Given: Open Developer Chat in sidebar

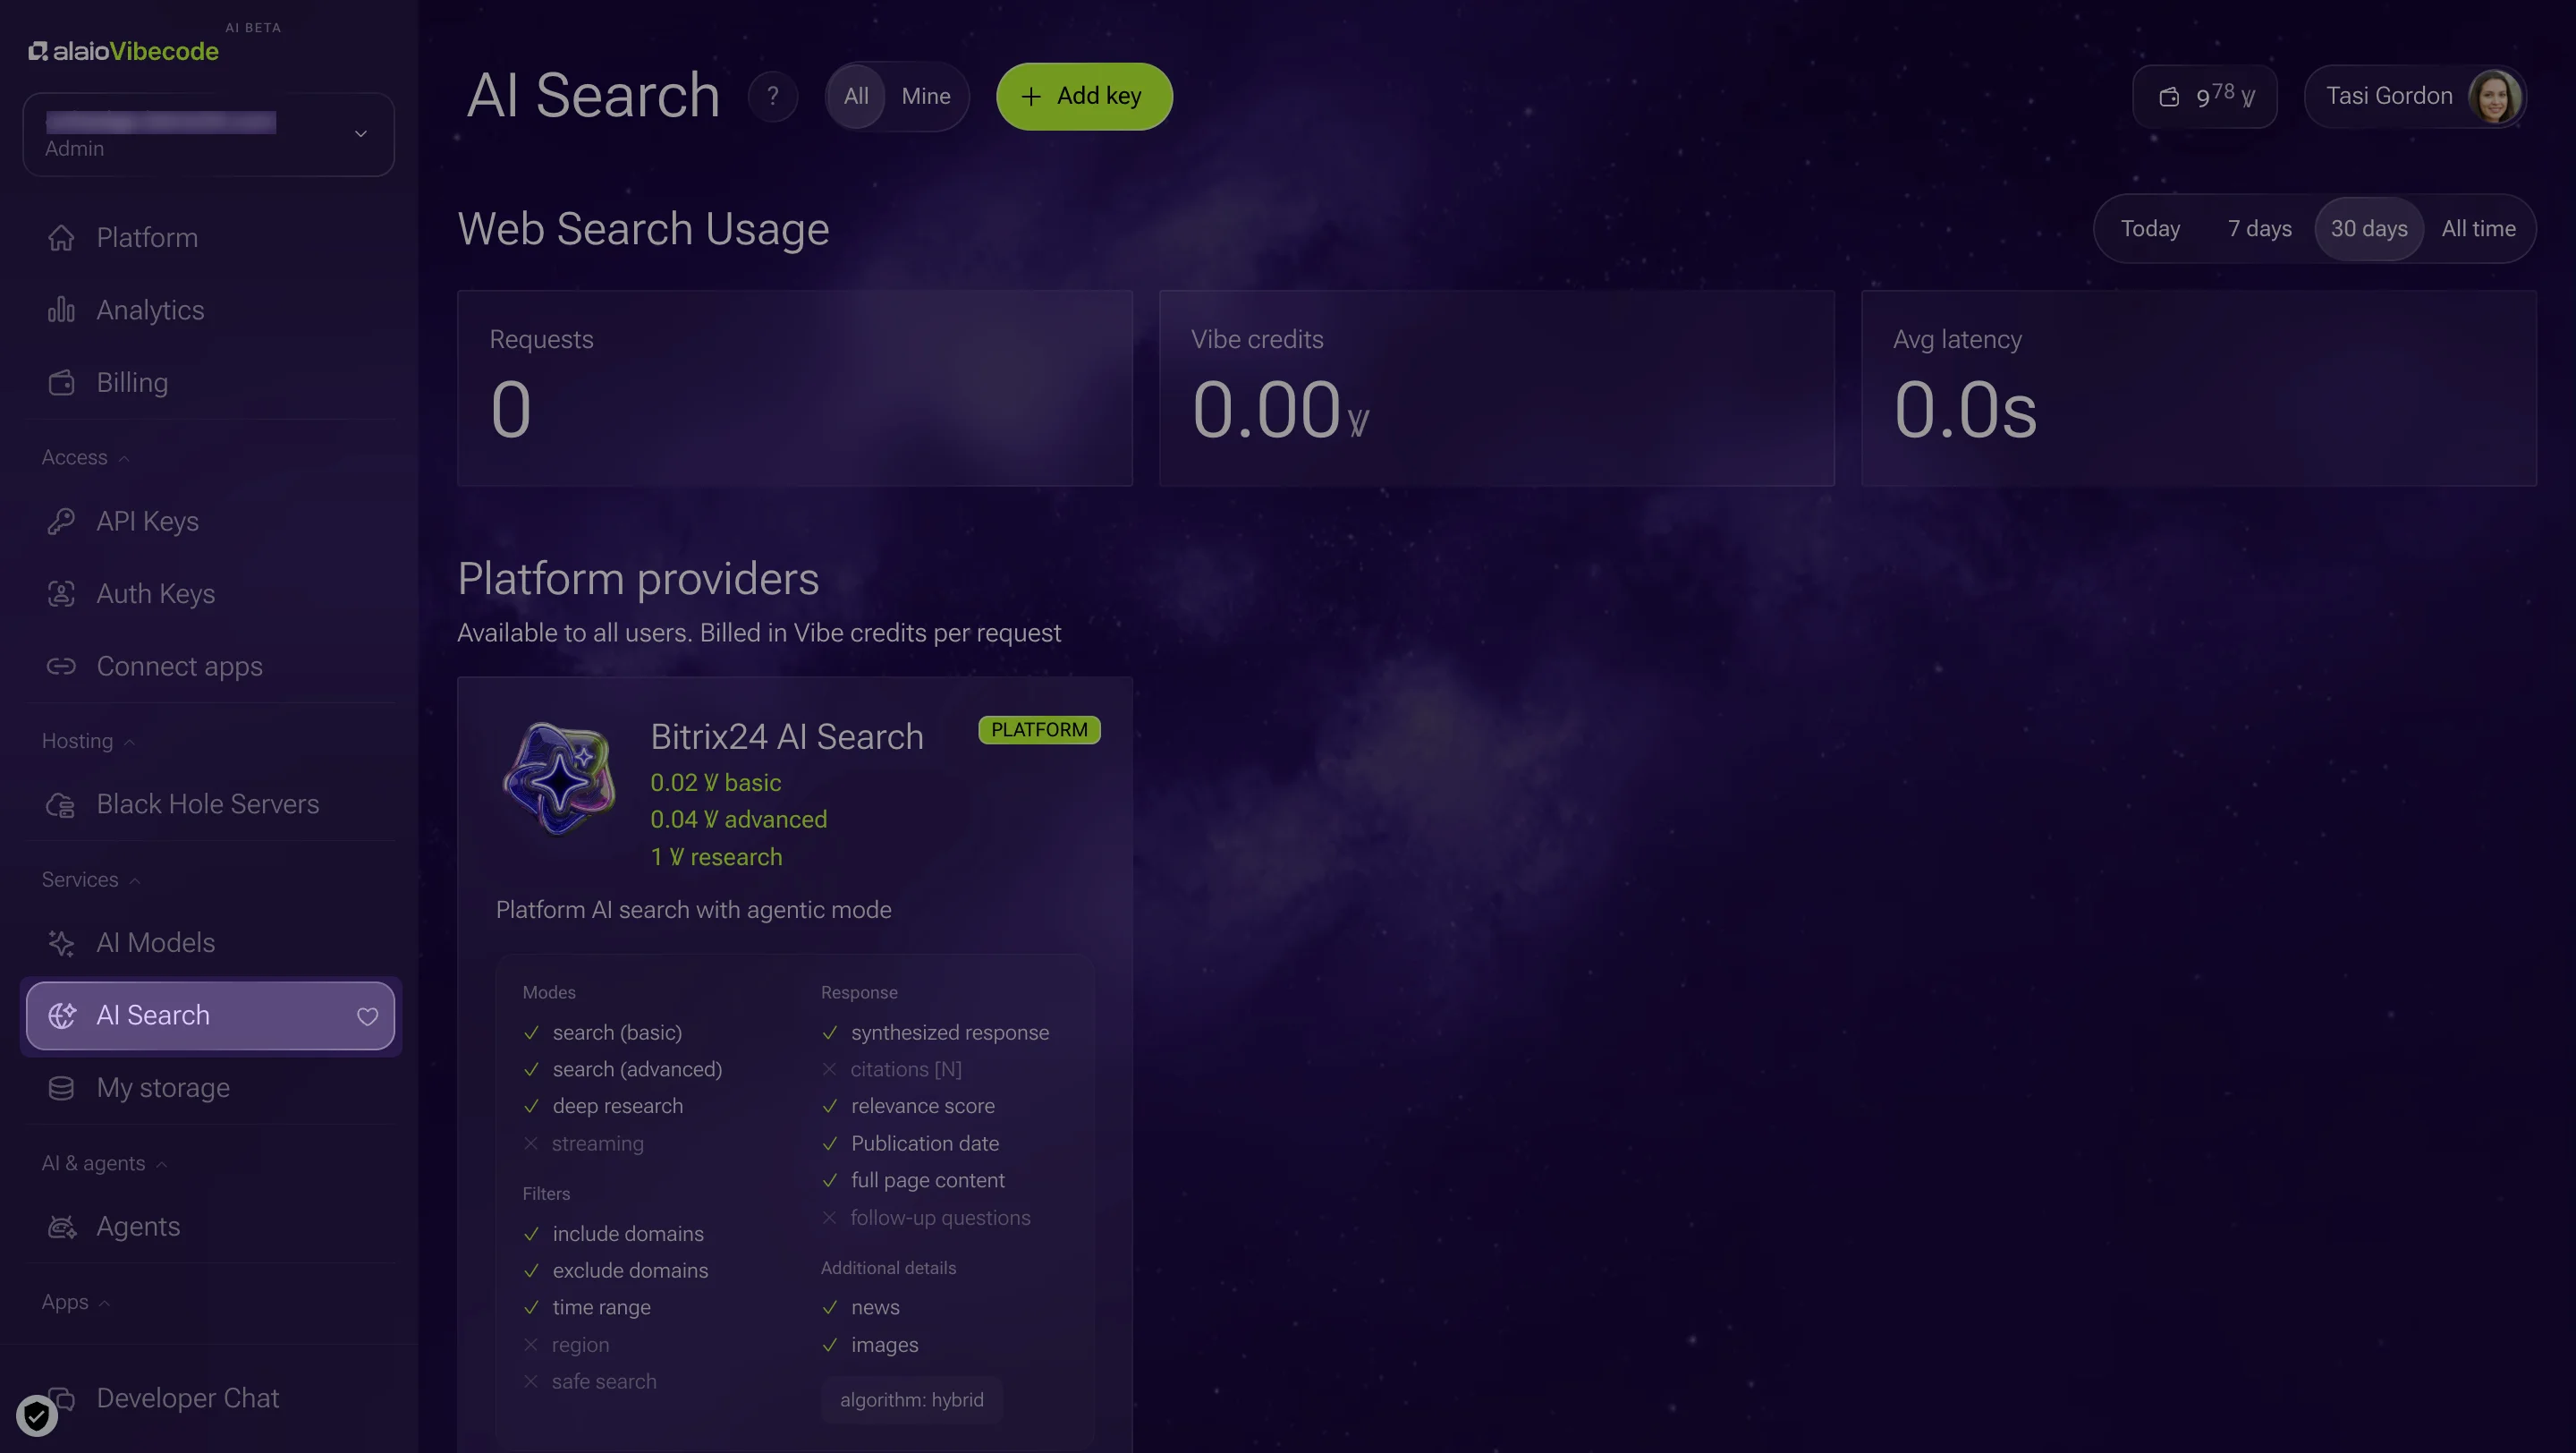Looking at the screenshot, I should [188, 1398].
